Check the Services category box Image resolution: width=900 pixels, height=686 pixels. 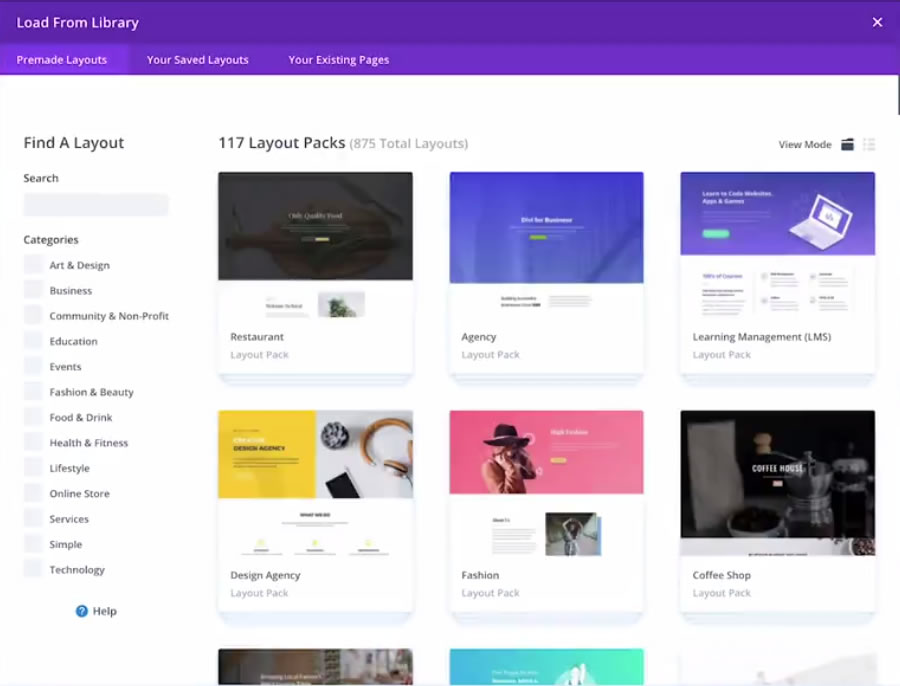[33, 518]
